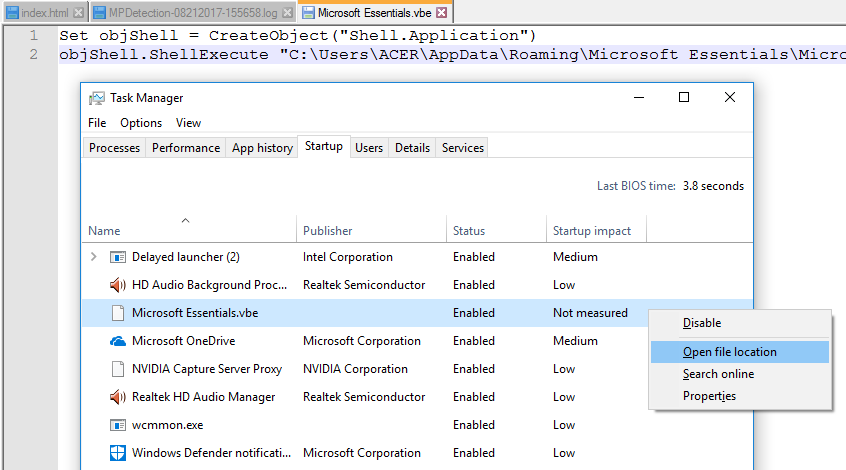Click the Task Manager title bar icon
The width and height of the screenshot is (846, 470).
97,98
